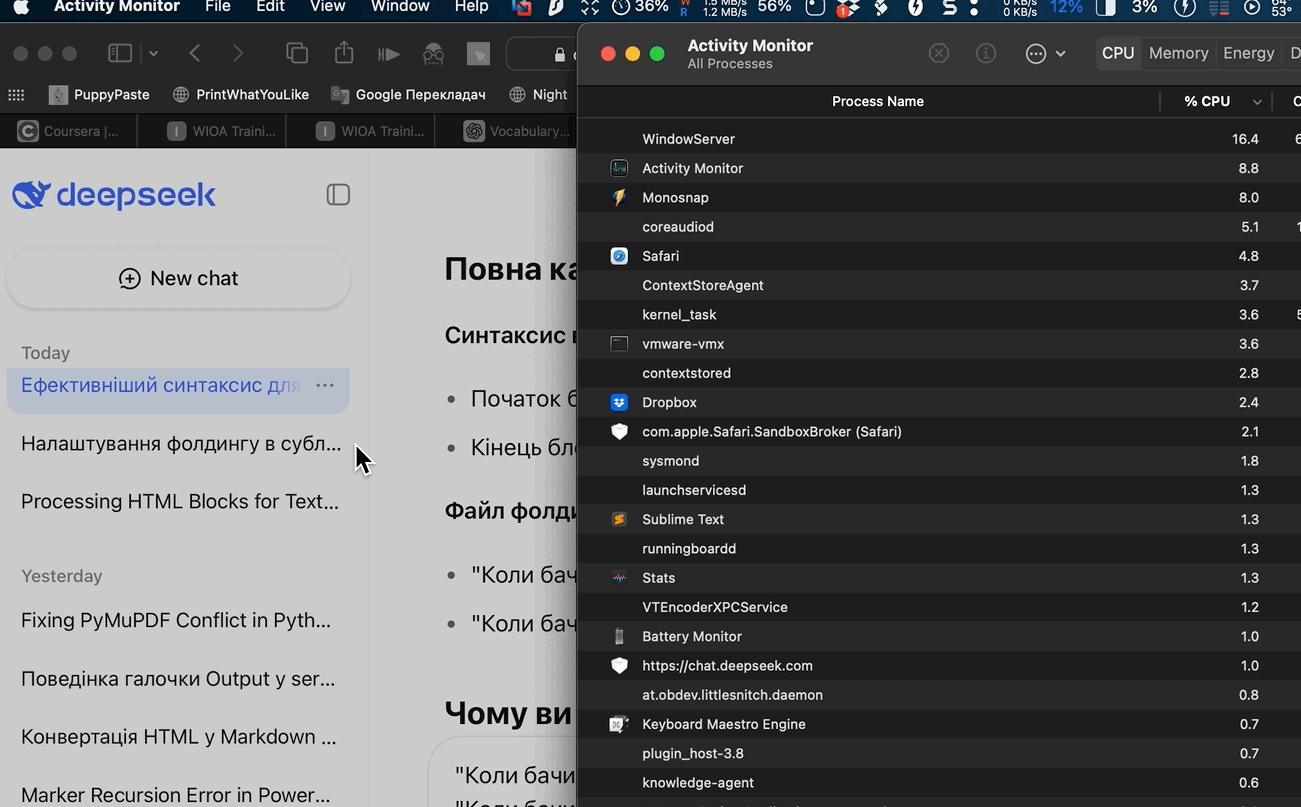Screen dimensions: 1301x807
Task: Open the Fixing PyMuPDF Conflict chat
Action: (x=176, y=620)
